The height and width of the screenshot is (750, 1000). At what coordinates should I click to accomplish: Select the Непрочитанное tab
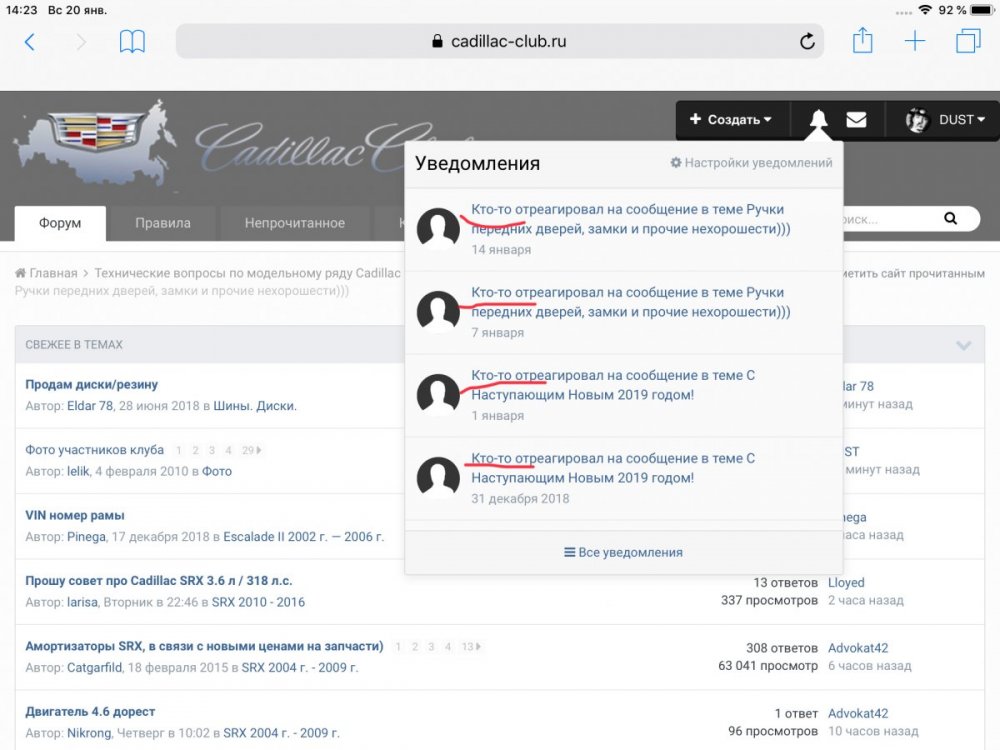point(295,223)
